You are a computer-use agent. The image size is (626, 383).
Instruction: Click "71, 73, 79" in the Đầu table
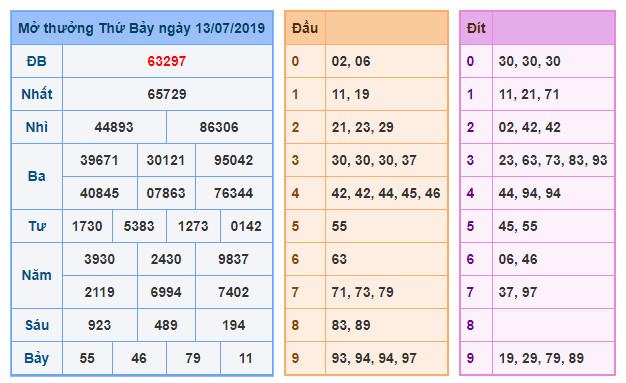[x=363, y=292]
